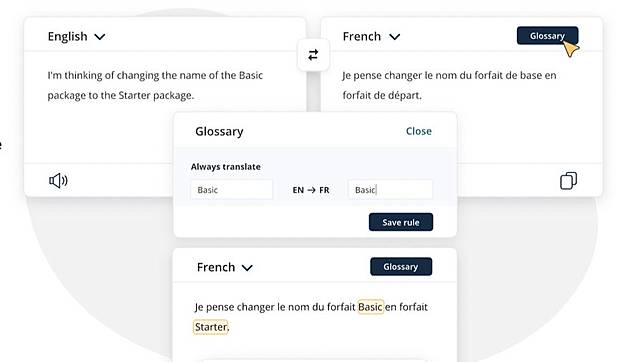
Task: Save the glossary rule
Action: [x=401, y=222]
